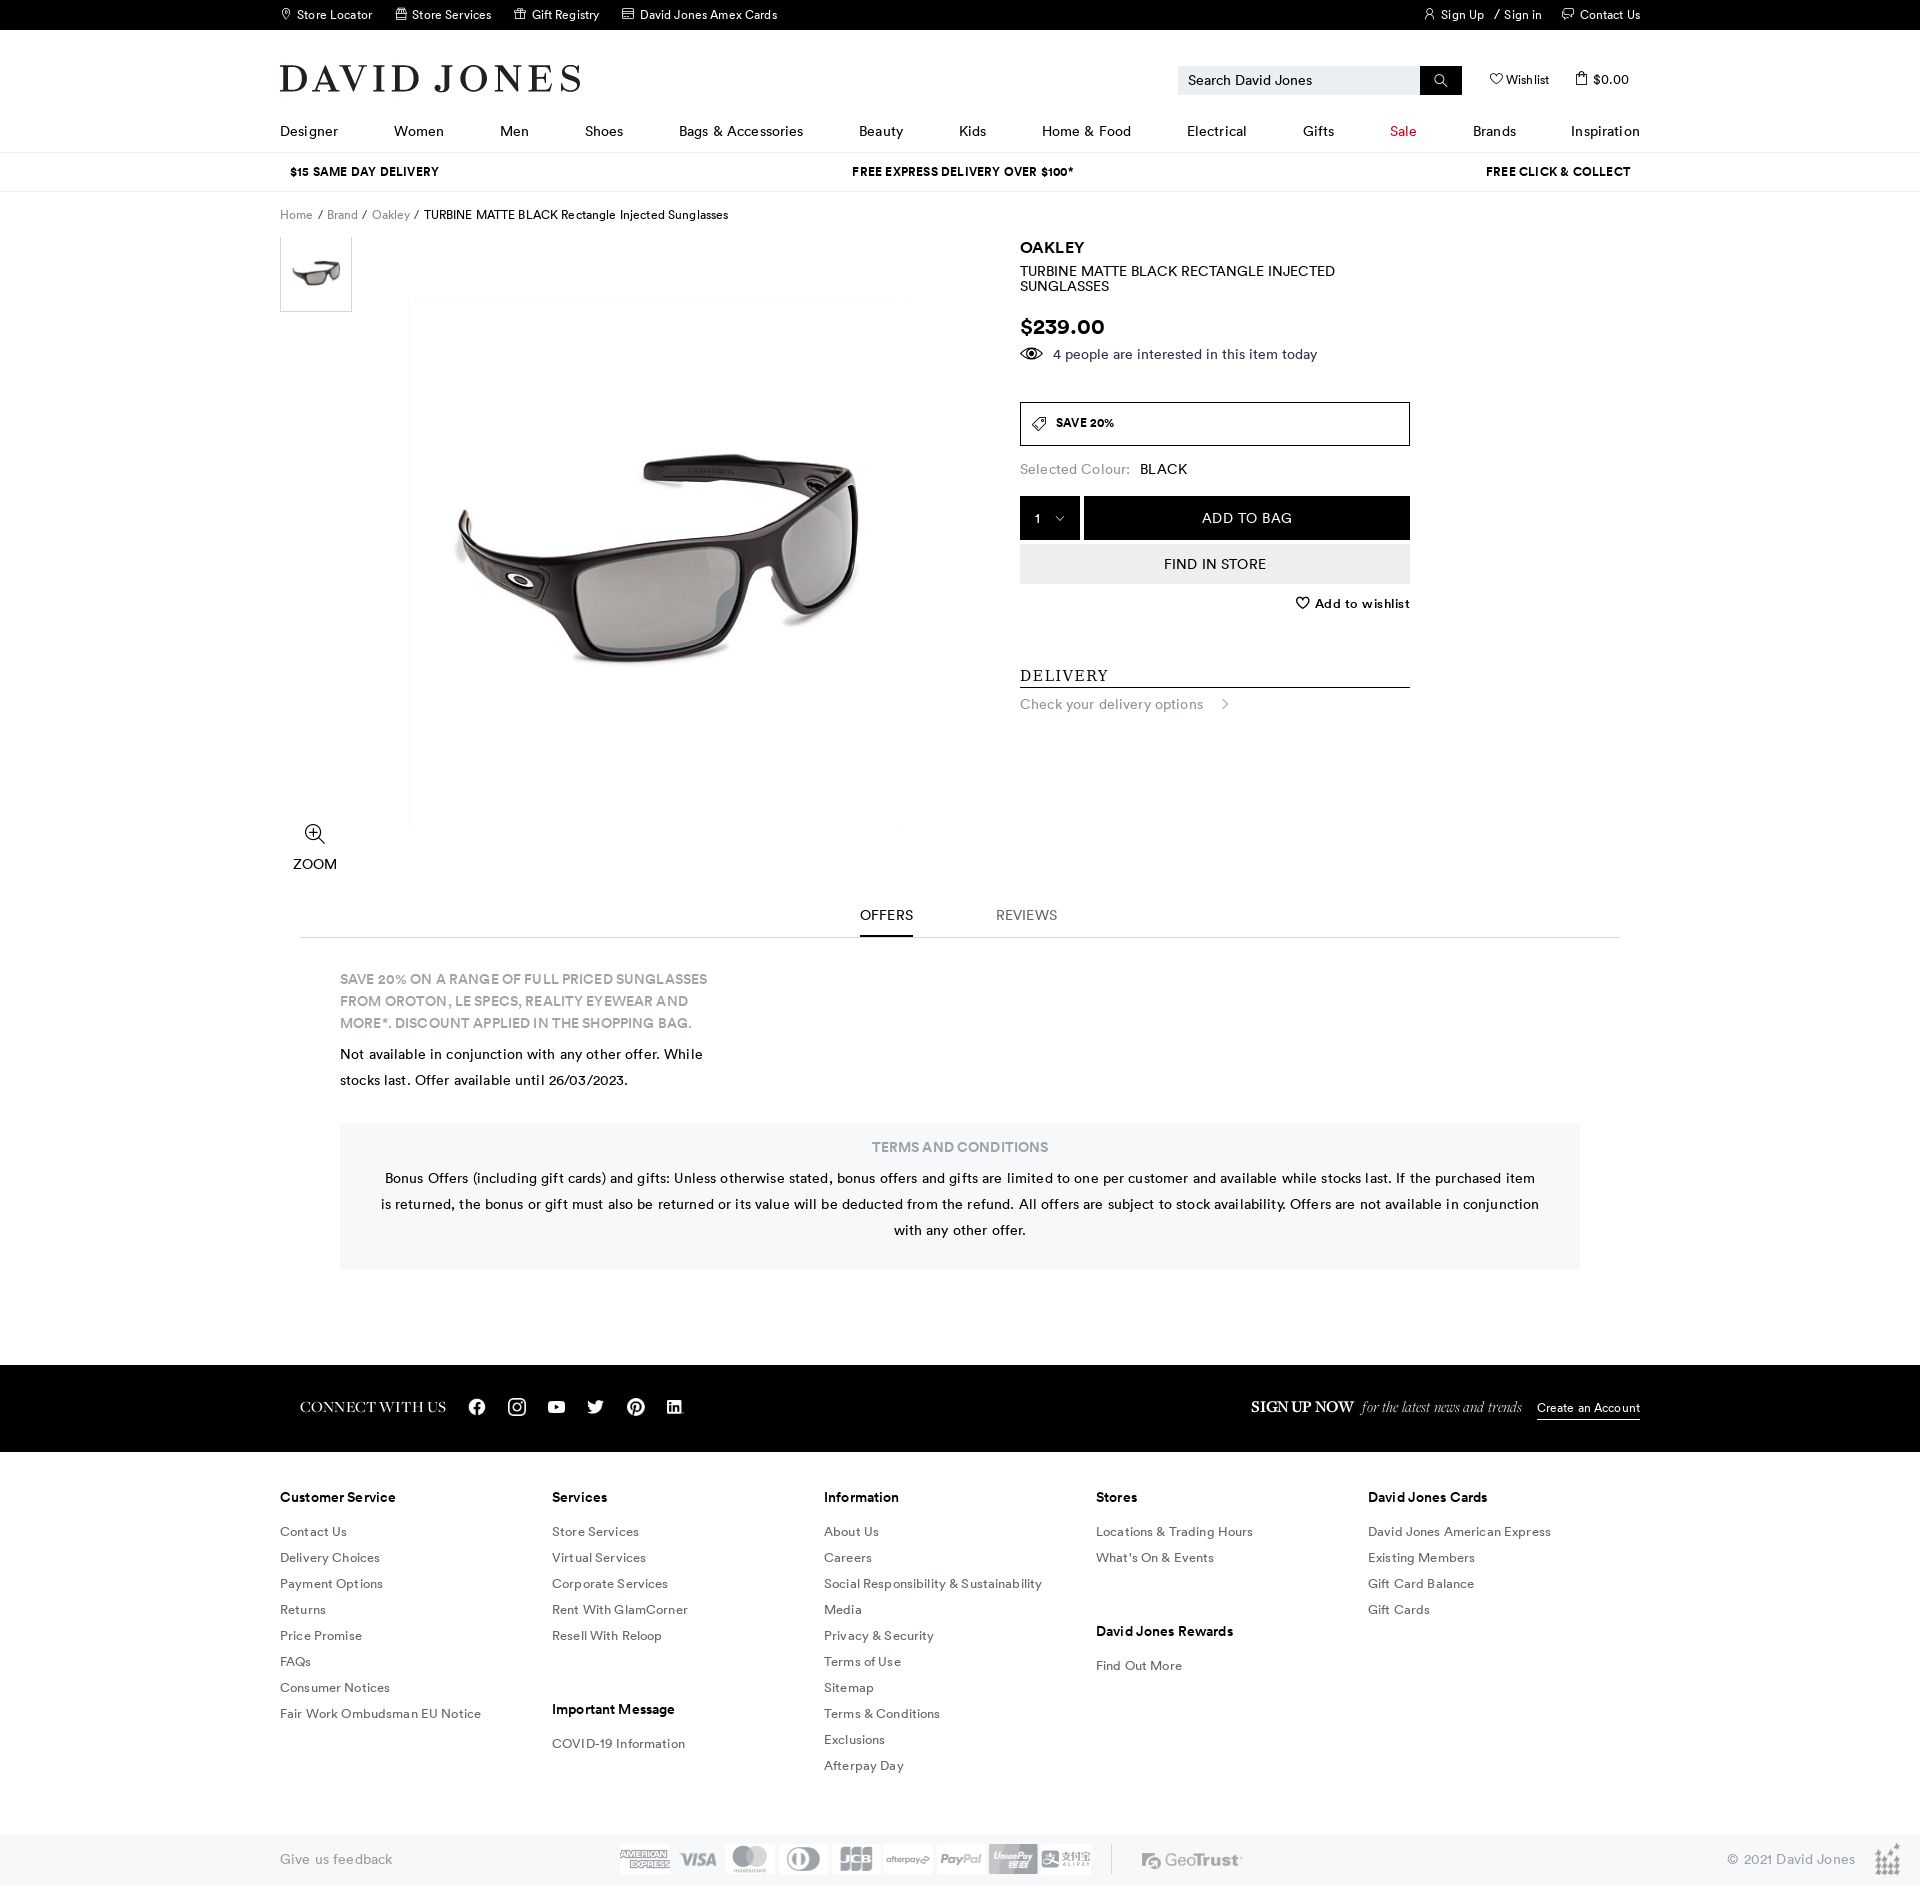Open the quantity dropdown
Image resolution: width=1920 pixels, height=1885 pixels.
point(1050,518)
